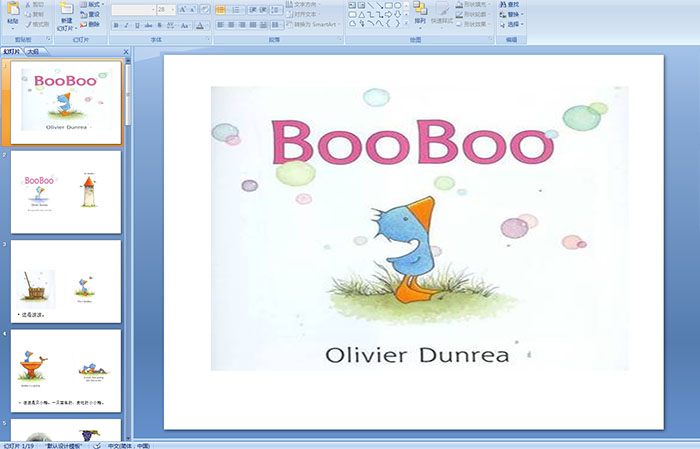Open the Line Spacing dropdown
This screenshot has width=700, height=449.
277,9
